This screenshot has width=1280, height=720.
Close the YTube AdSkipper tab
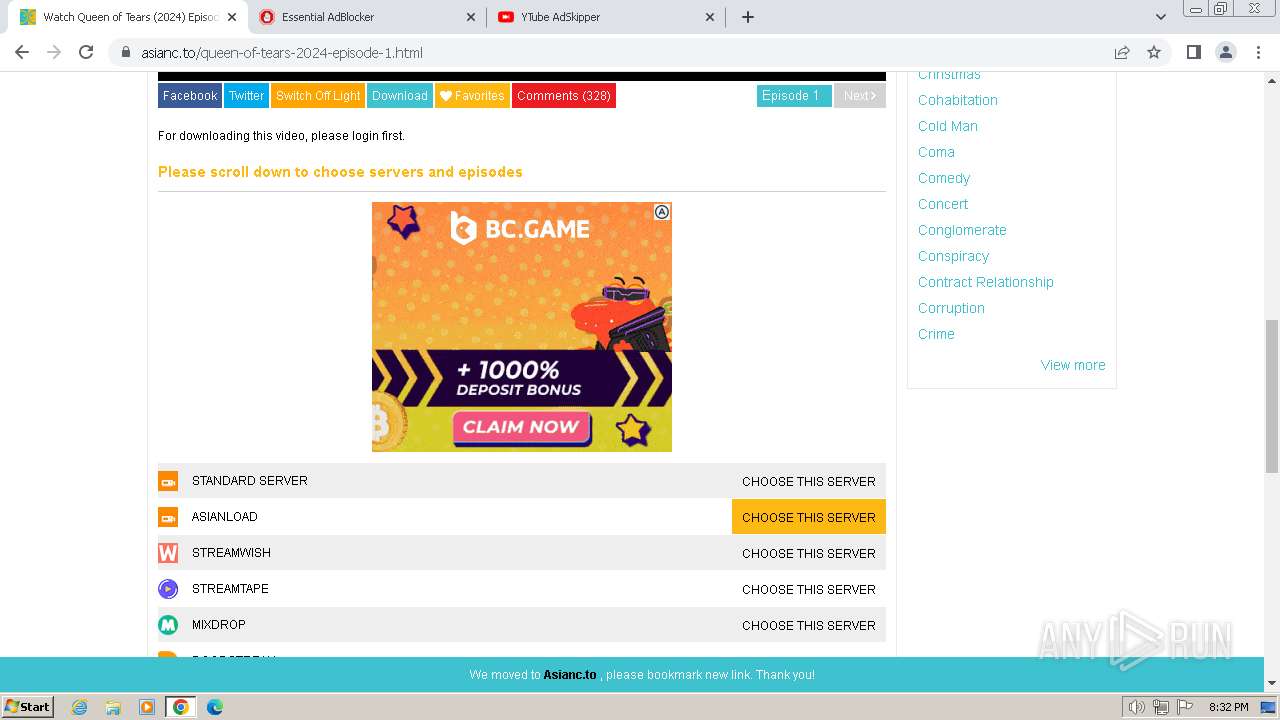(x=710, y=17)
